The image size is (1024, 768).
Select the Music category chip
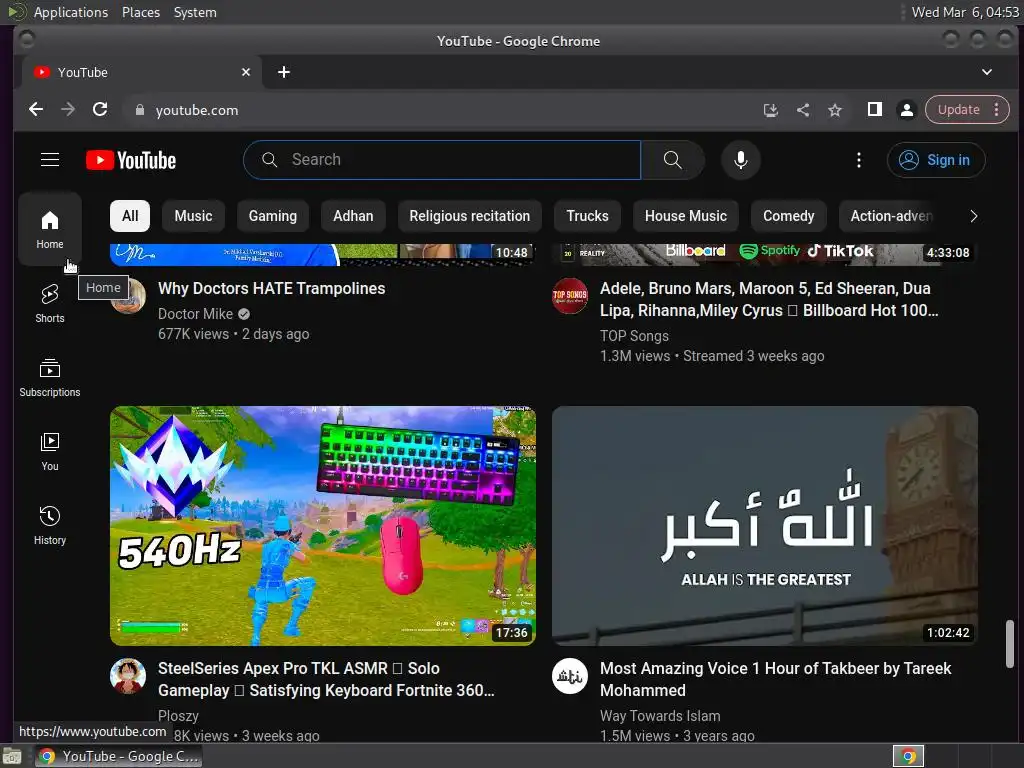click(x=193, y=216)
